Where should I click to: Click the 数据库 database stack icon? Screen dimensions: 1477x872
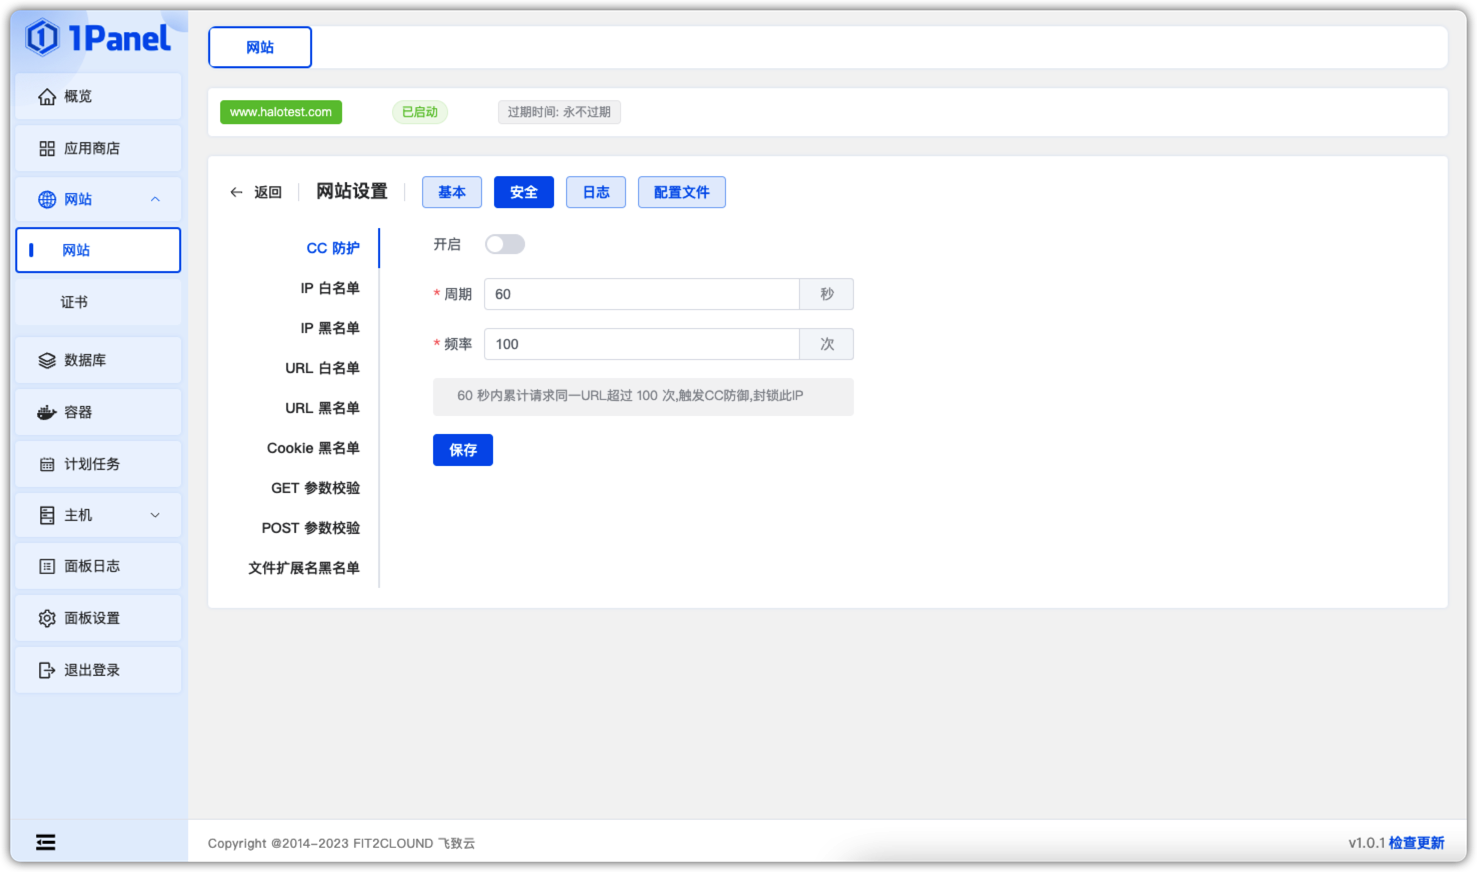46,360
